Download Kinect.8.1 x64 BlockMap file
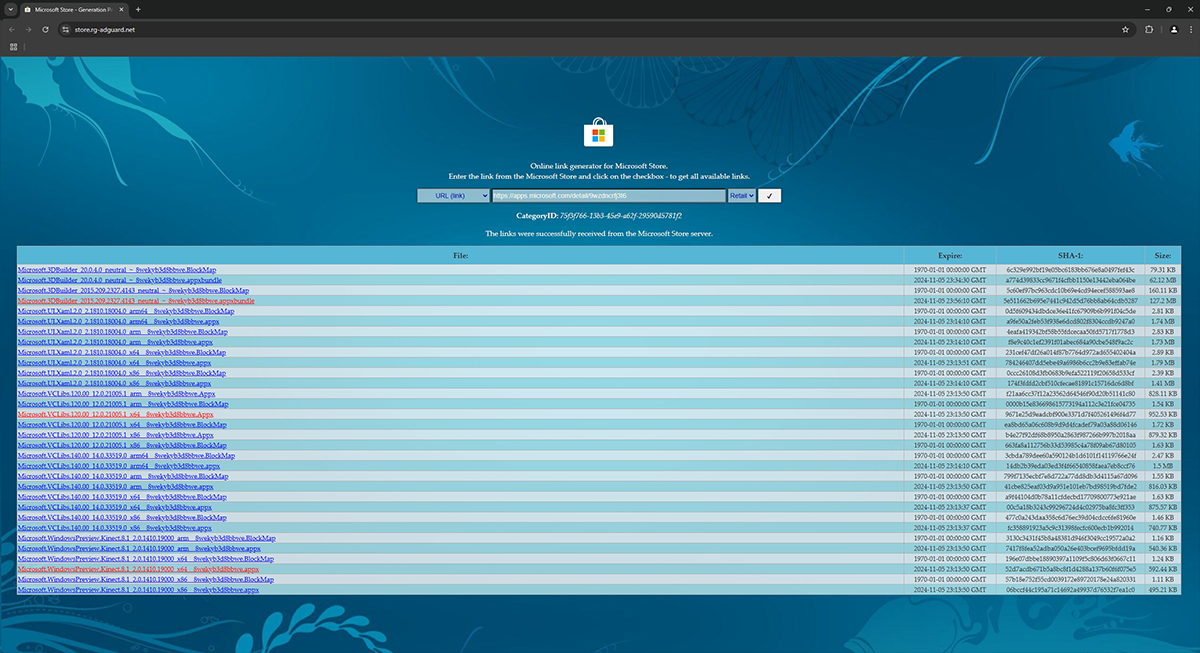 (x=146, y=559)
